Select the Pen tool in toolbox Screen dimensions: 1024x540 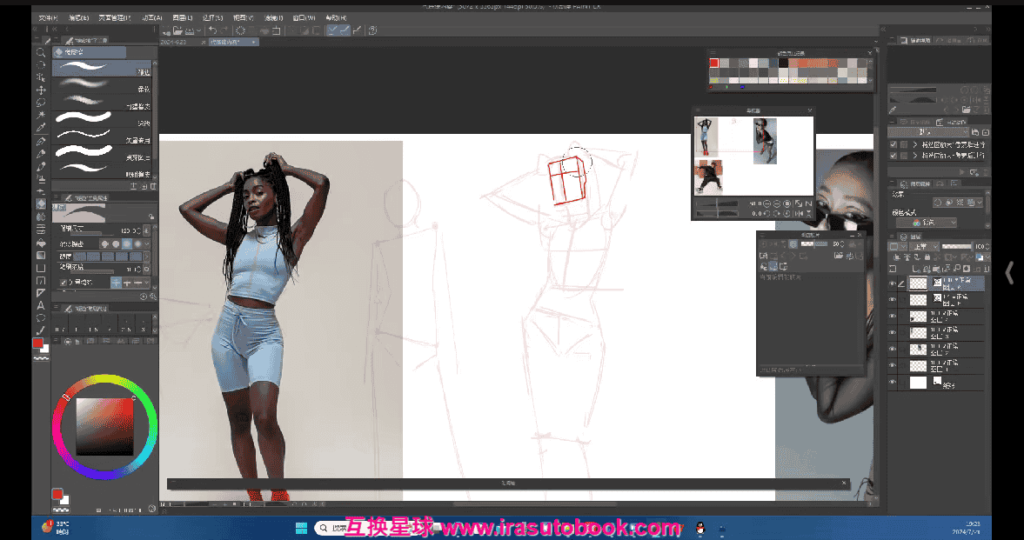[x=40, y=141]
